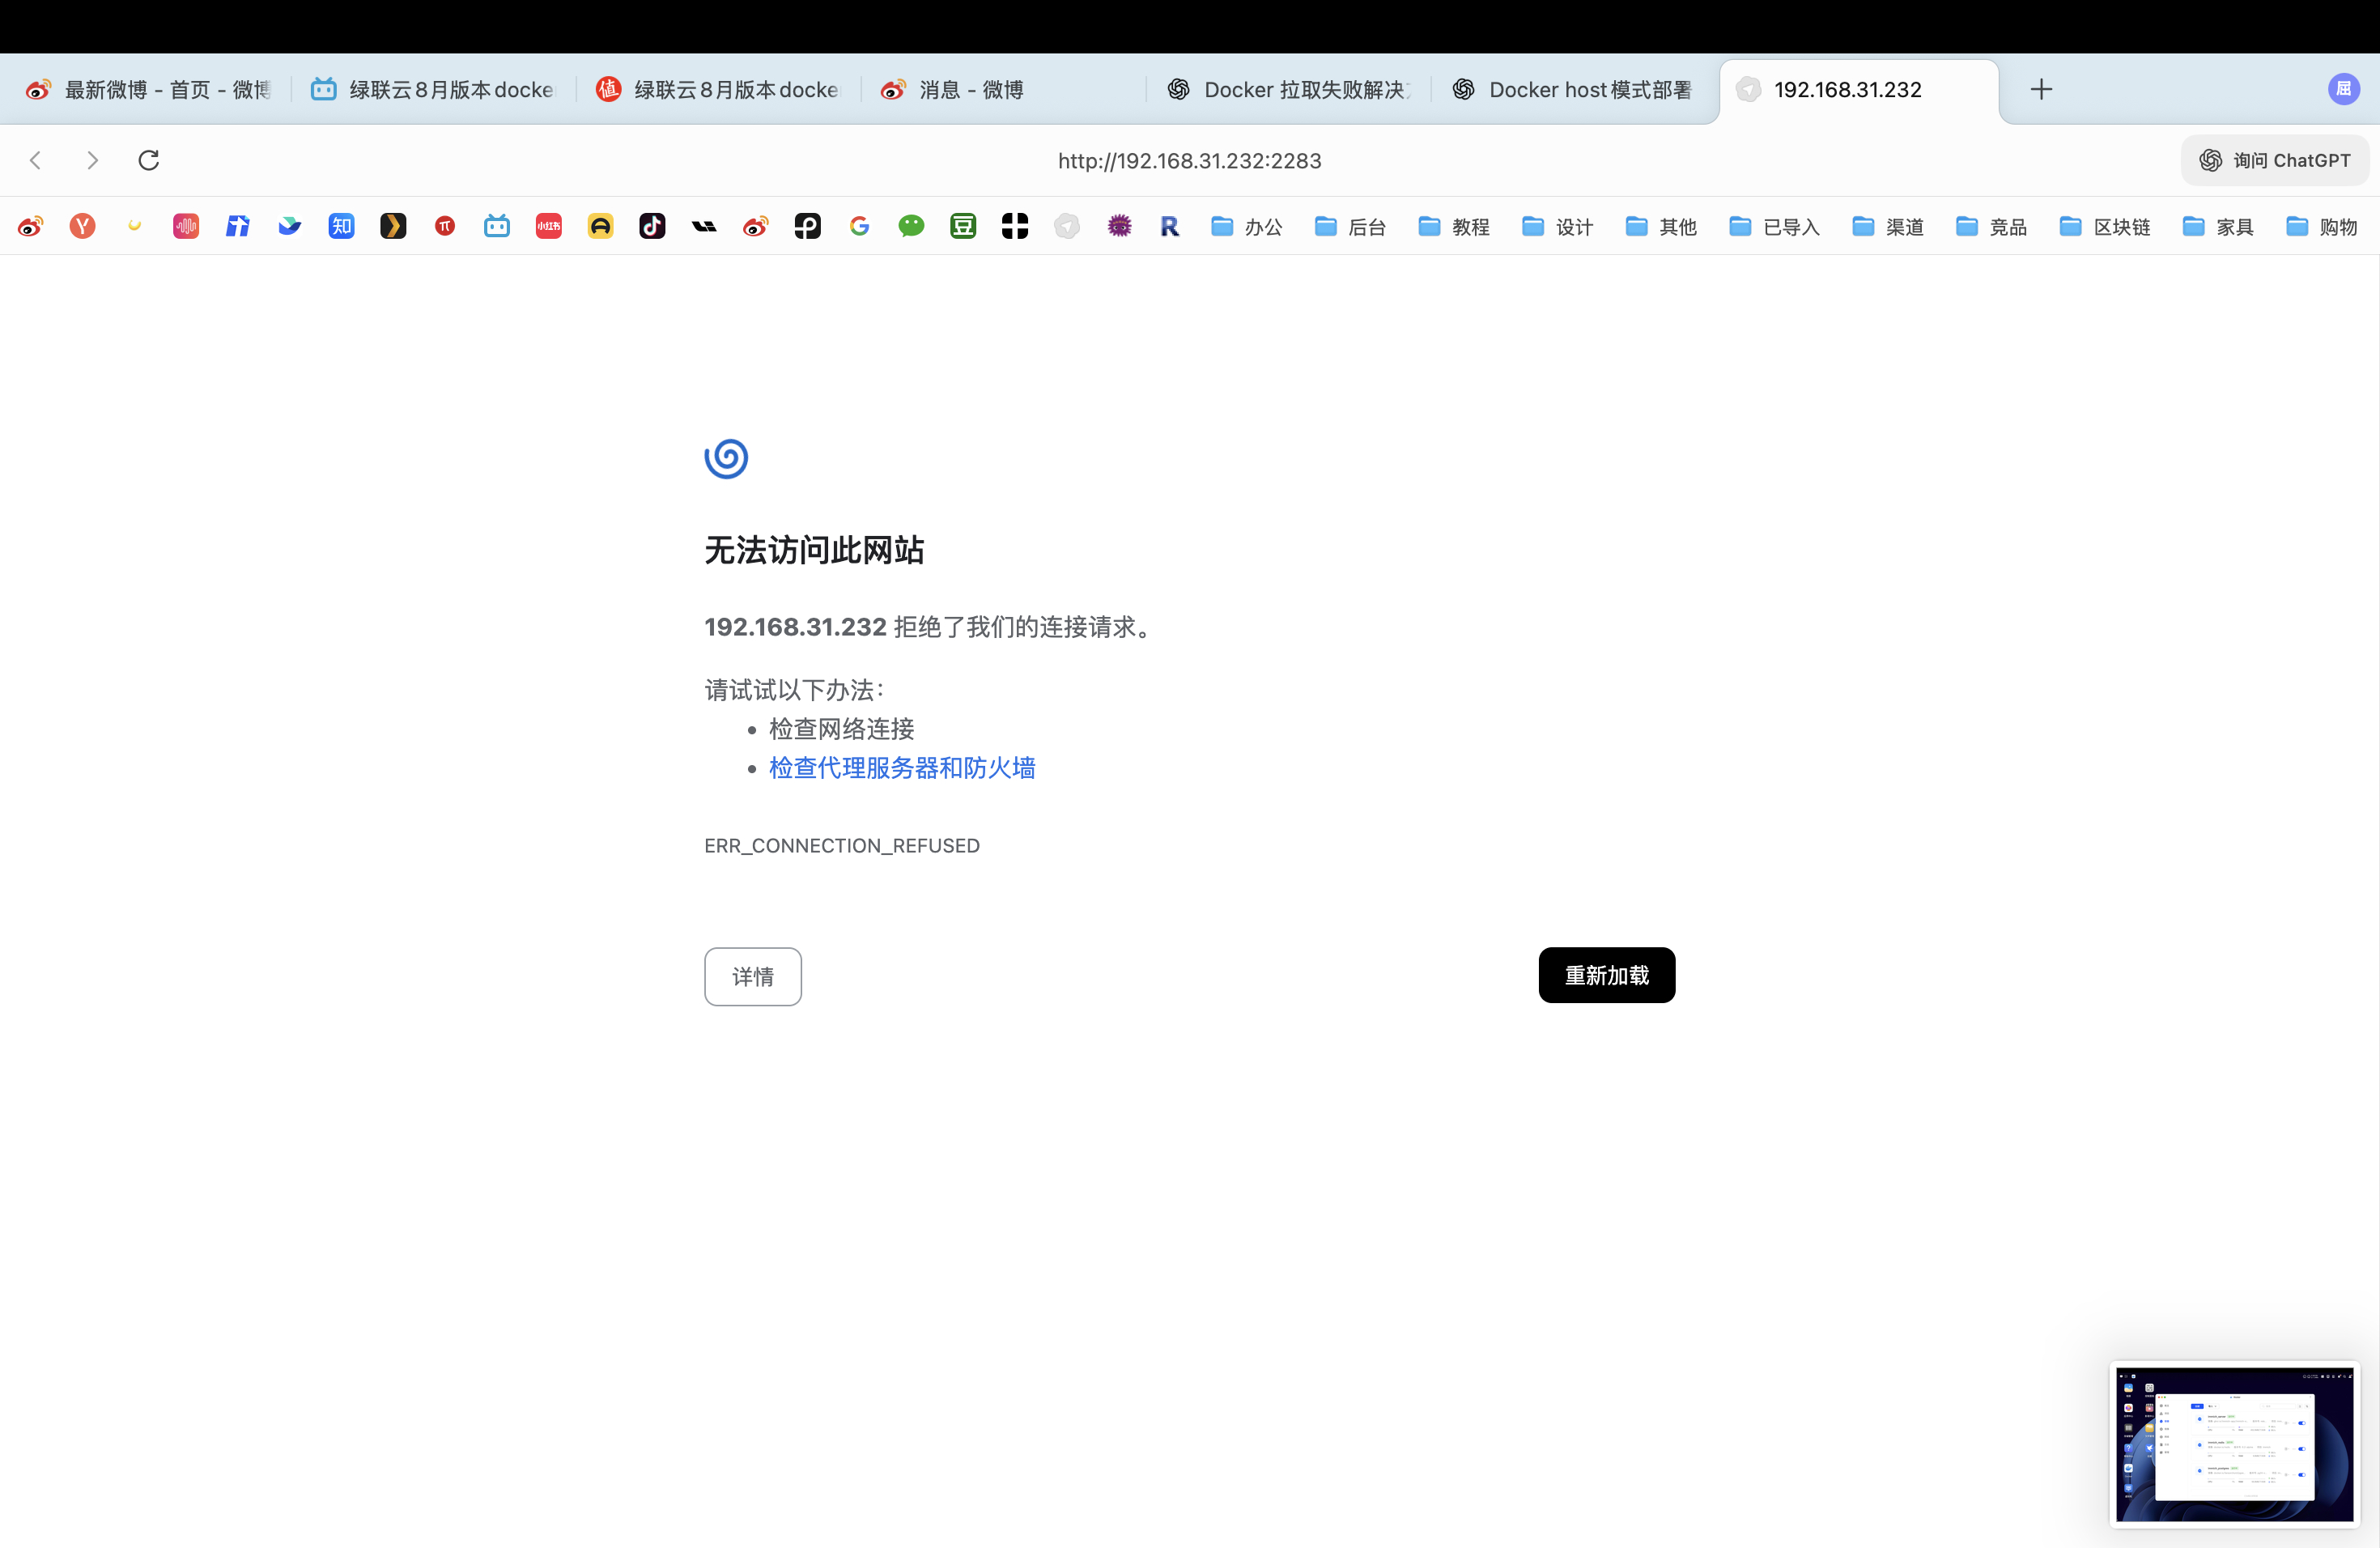Screen dimensions: 2380x1548
Task: Open the WeChat green bubble bookmark
Action: (911, 226)
